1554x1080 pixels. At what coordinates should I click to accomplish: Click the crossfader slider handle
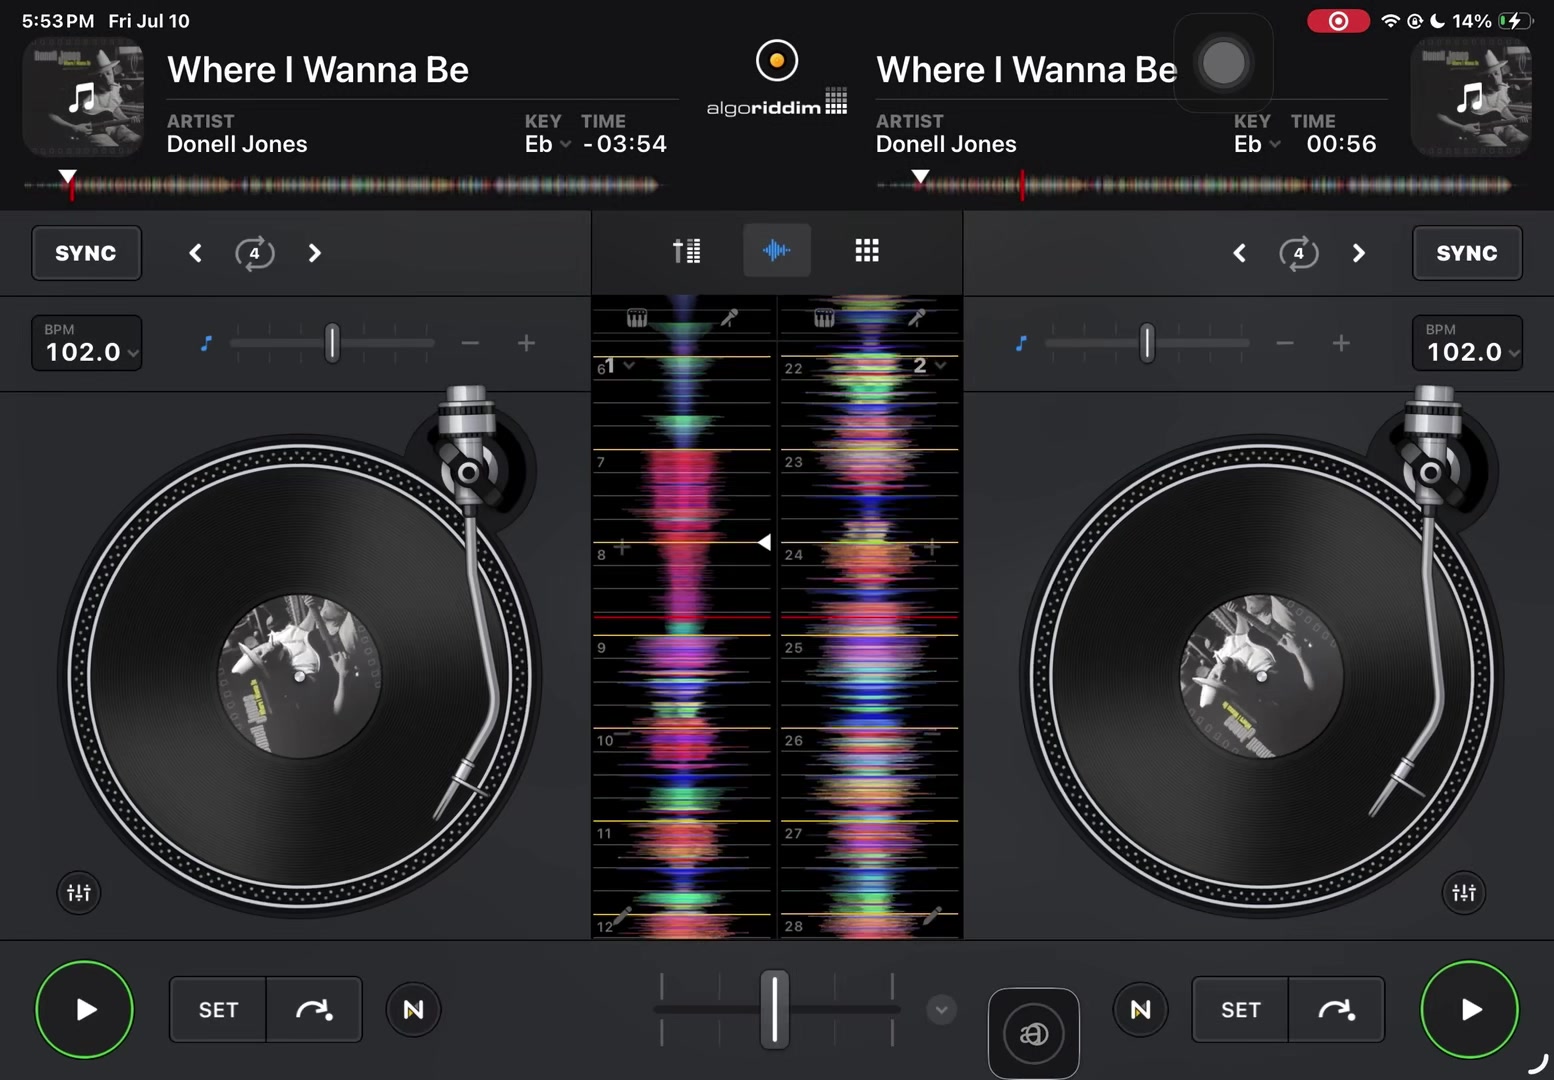[x=775, y=1009]
